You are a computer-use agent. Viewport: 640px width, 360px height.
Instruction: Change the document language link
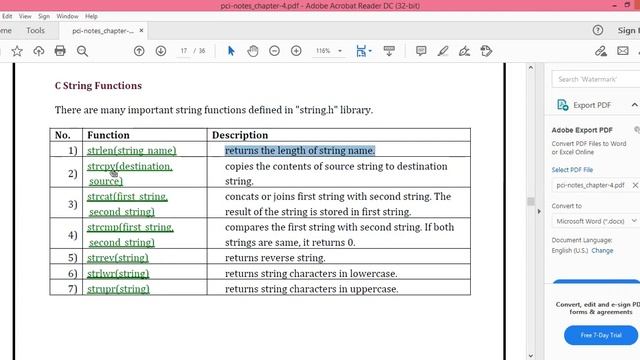(x=602, y=251)
